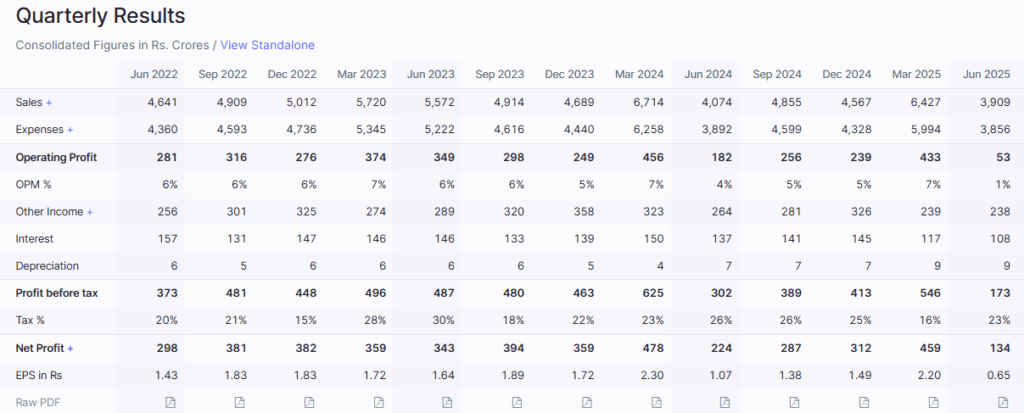Image resolution: width=1024 pixels, height=413 pixels.
Task: Click the View Standalone link
Action: (267, 45)
